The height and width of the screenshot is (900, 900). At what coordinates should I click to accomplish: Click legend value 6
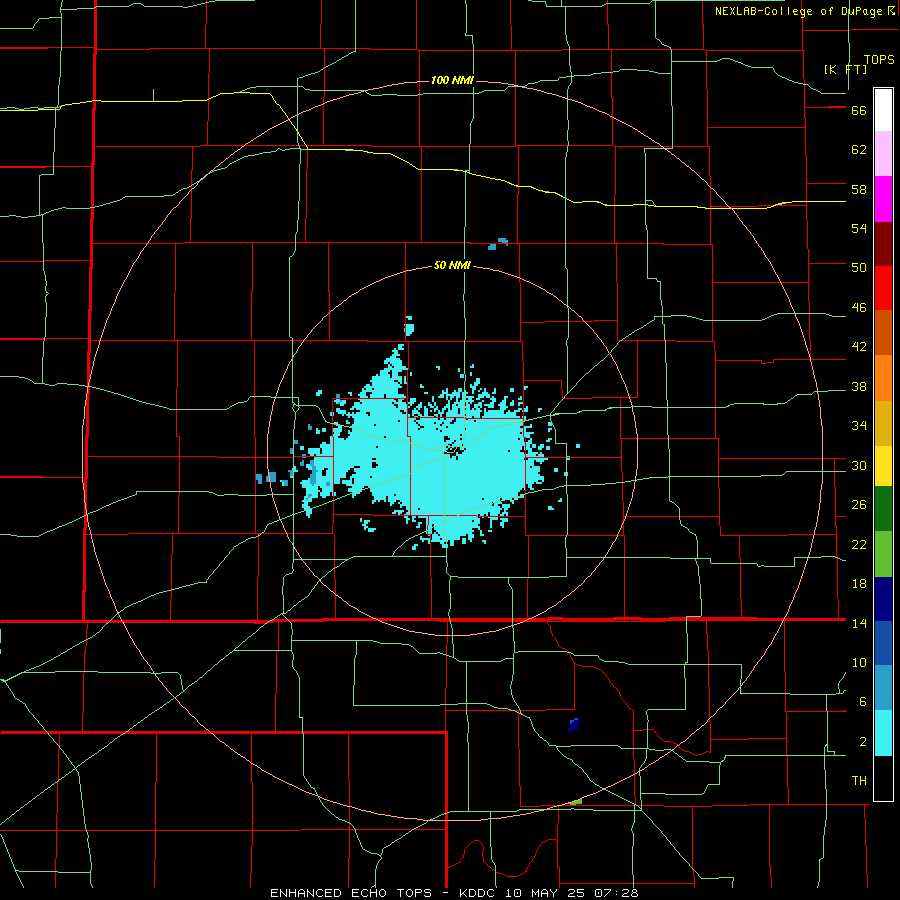(x=863, y=702)
